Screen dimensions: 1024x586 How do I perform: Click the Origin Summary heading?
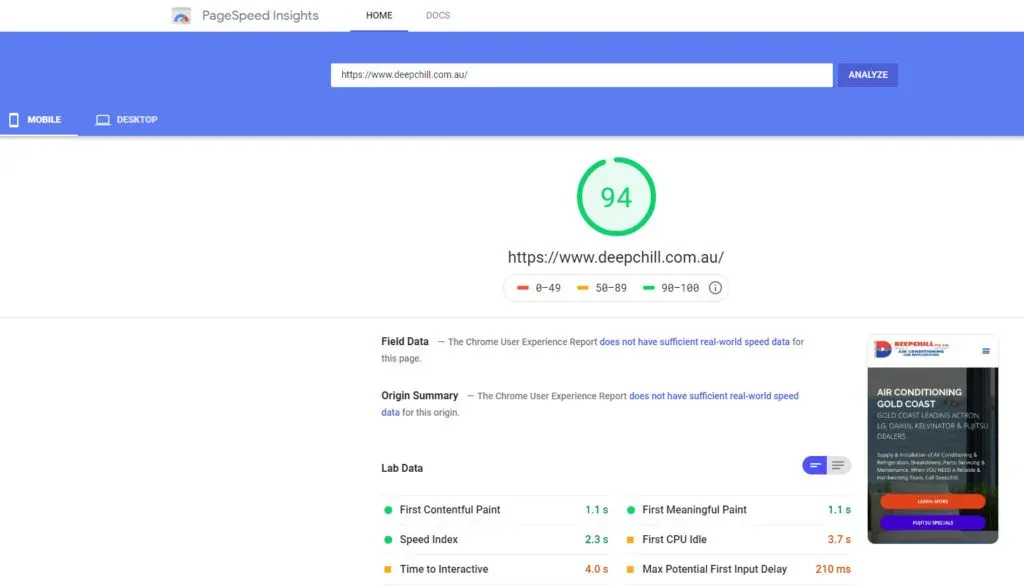(419, 395)
